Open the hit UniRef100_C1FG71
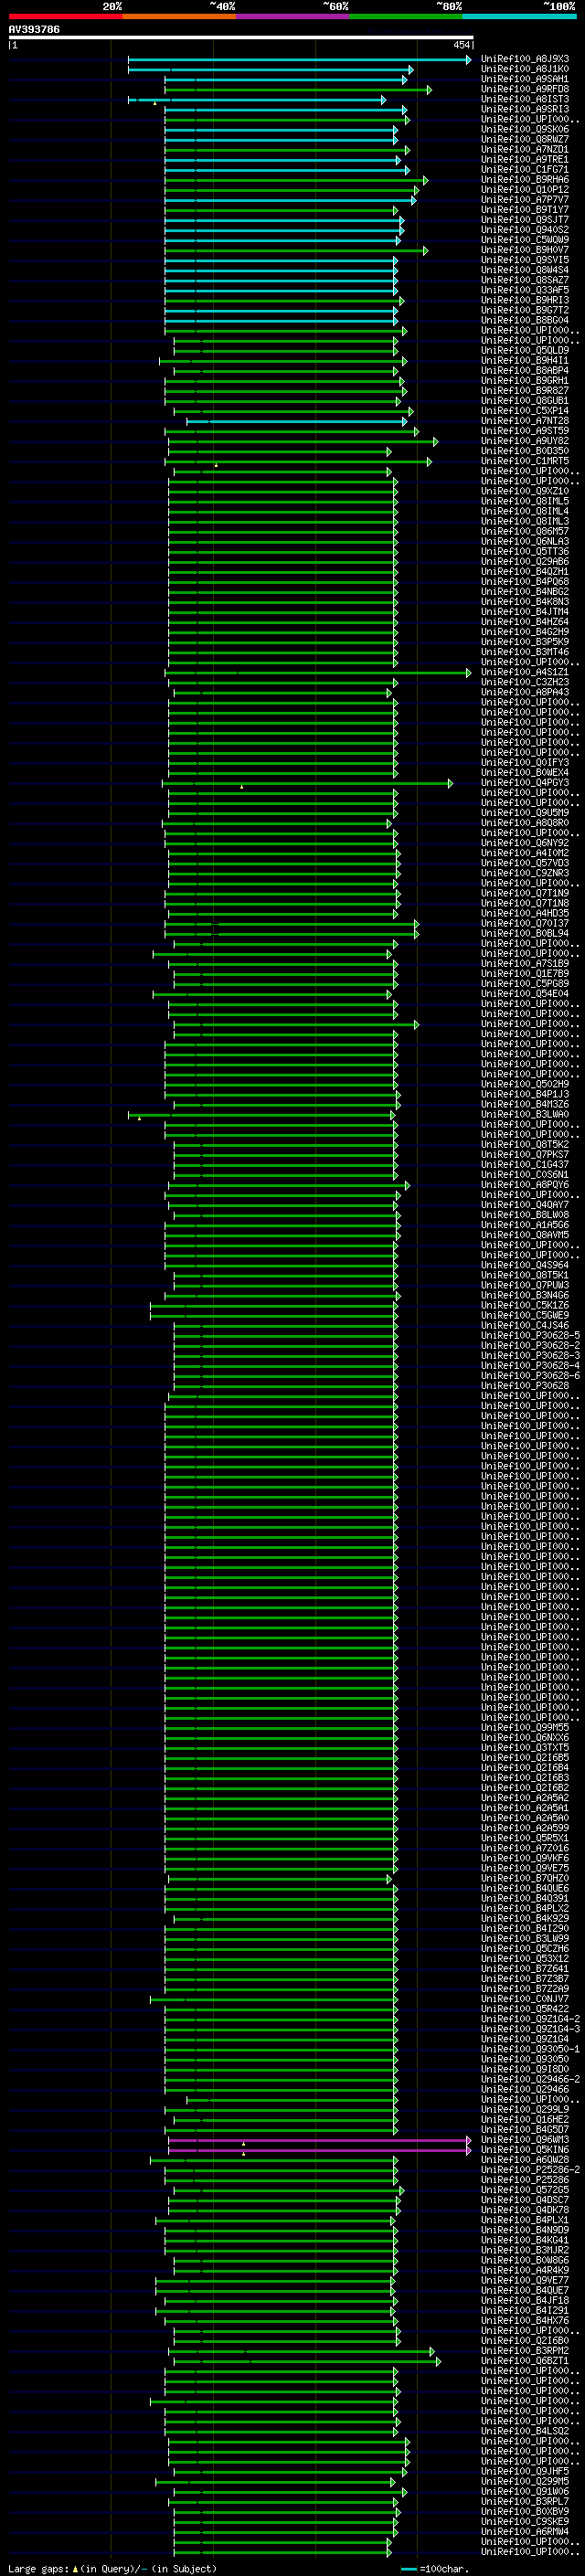This screenshot has height=2576, width=585. pos(525,170)
